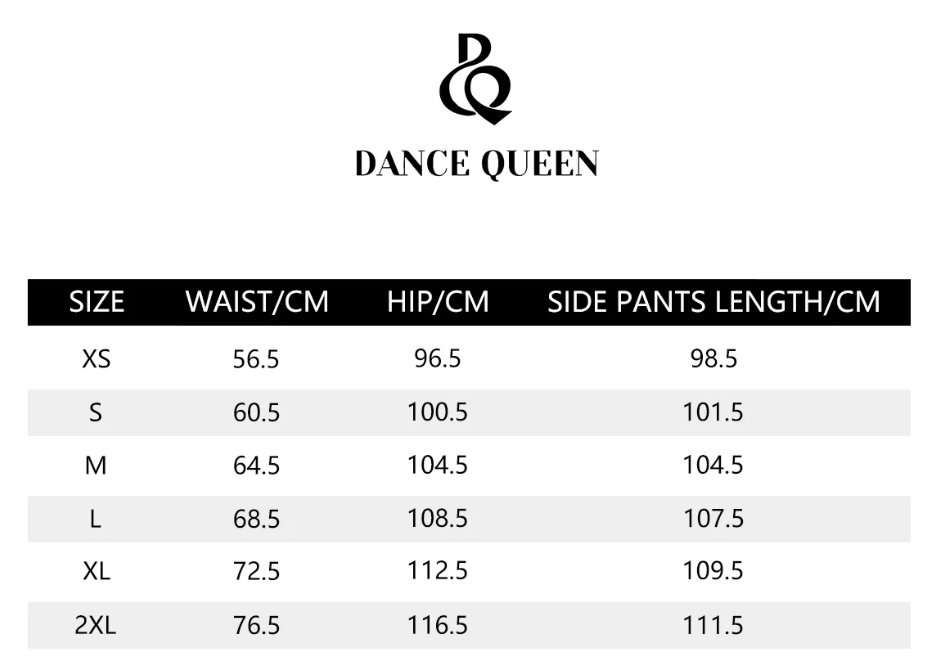Click the 98.5 pants length for XS
This screenshot has height=671, width=939.
pyautogui.click(x=713, y=359)
